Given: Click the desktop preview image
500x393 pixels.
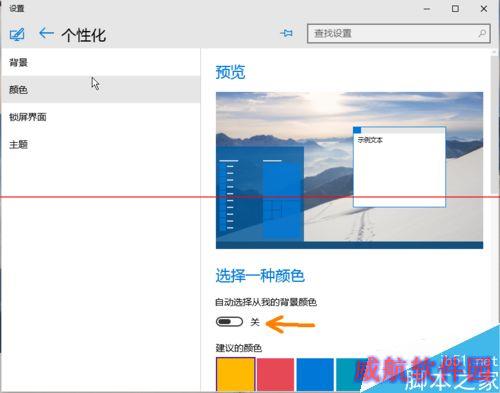Looking at the screenshot, I should pyautogui.click(x=349, y=170).
